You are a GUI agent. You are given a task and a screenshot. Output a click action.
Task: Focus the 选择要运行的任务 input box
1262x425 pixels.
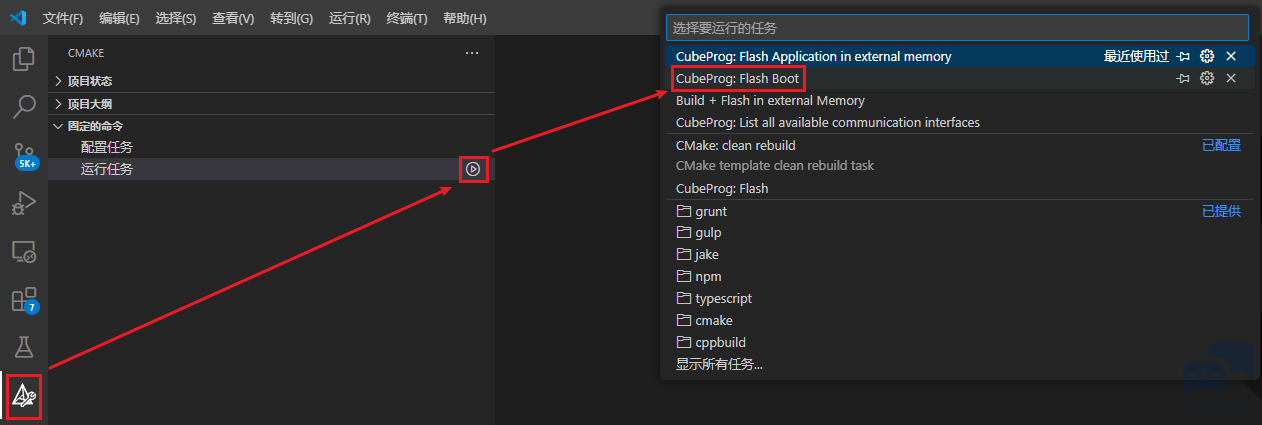(x=958, y=27)
